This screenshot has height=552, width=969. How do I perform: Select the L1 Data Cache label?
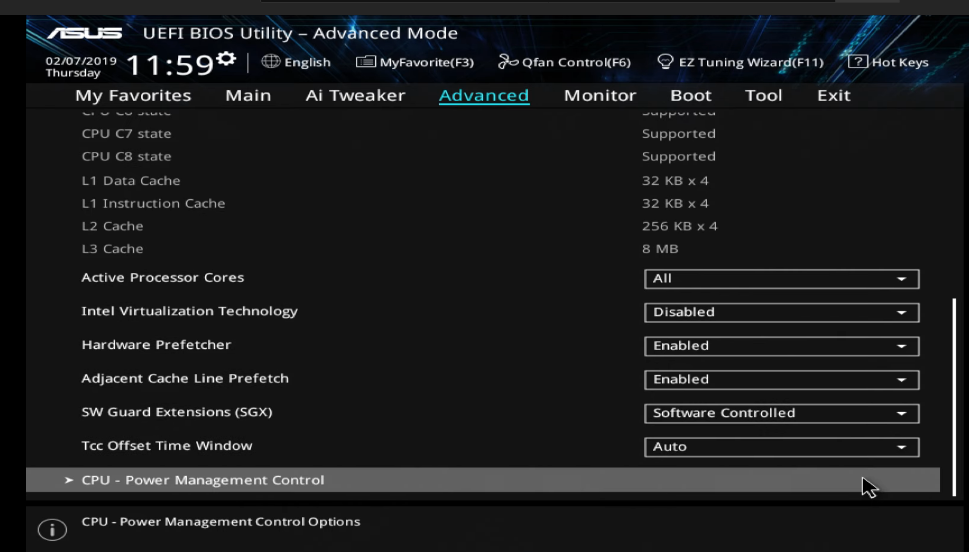pos(131,180)
